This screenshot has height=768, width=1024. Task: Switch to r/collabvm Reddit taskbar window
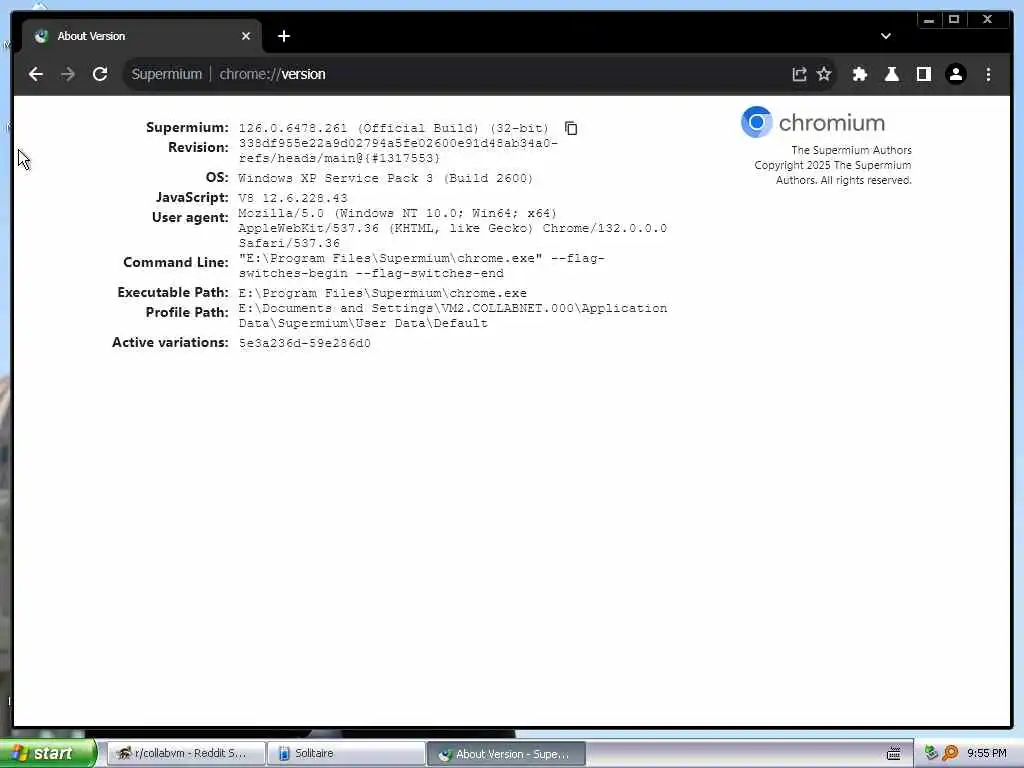pyautogui.click(x=186, y=754)
